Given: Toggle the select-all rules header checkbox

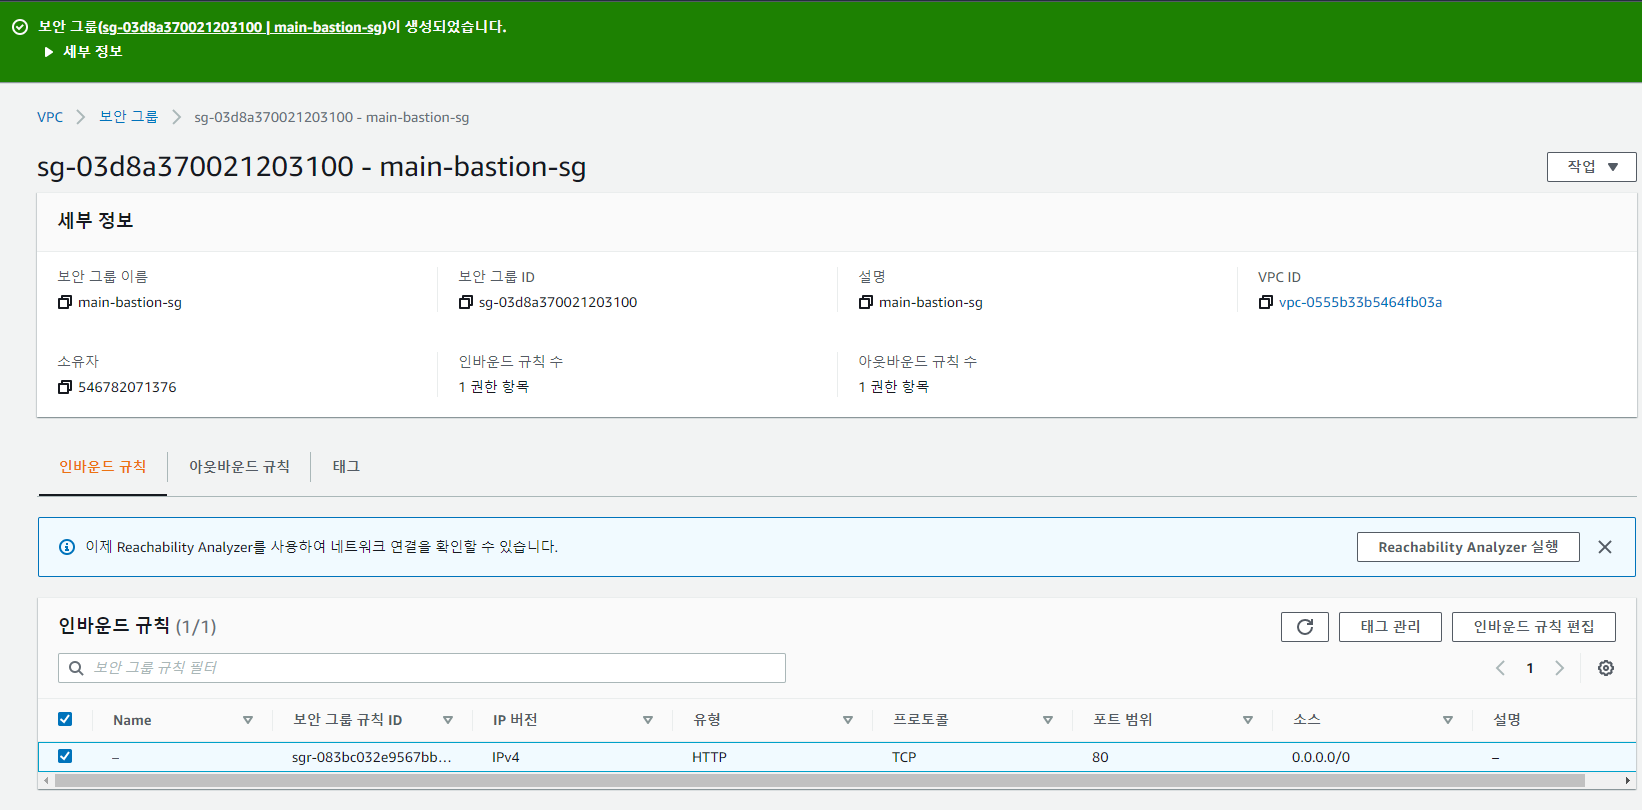Looking at the screenshot, I should [x=65, y=719].
